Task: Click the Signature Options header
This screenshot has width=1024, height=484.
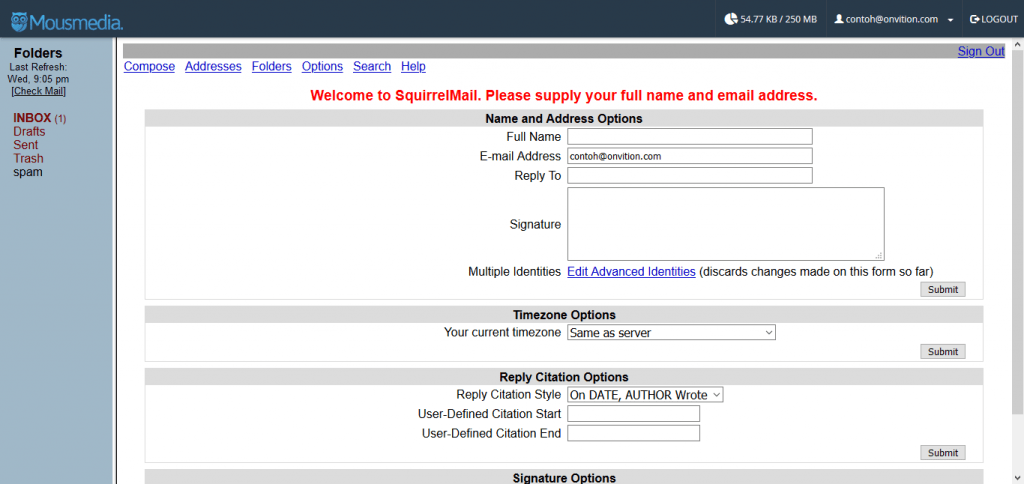Action: pos(564,478)
